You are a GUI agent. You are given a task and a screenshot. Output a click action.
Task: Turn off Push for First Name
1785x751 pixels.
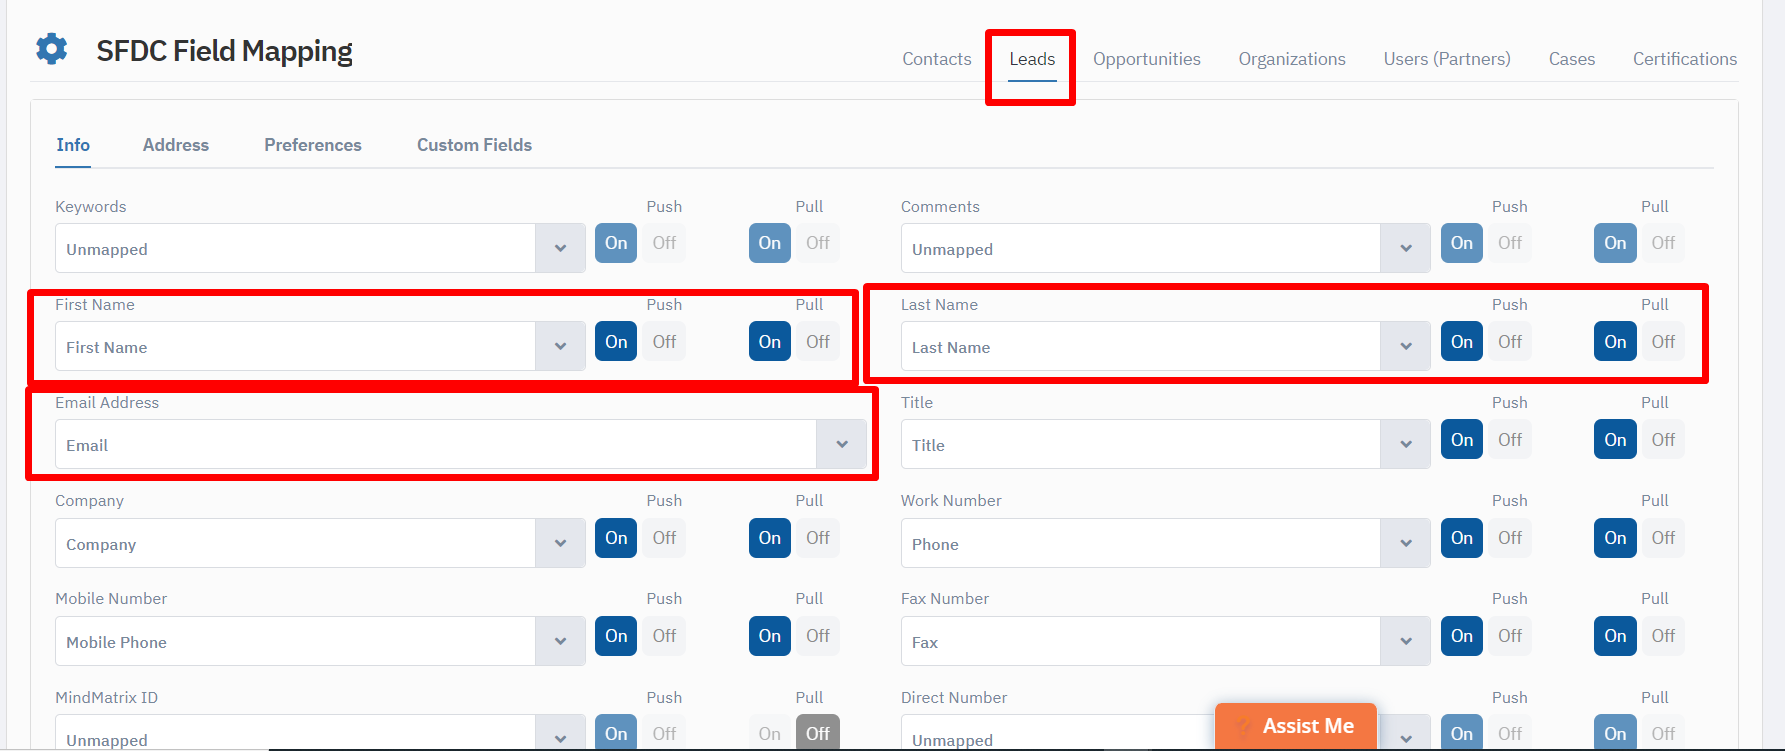664,342
